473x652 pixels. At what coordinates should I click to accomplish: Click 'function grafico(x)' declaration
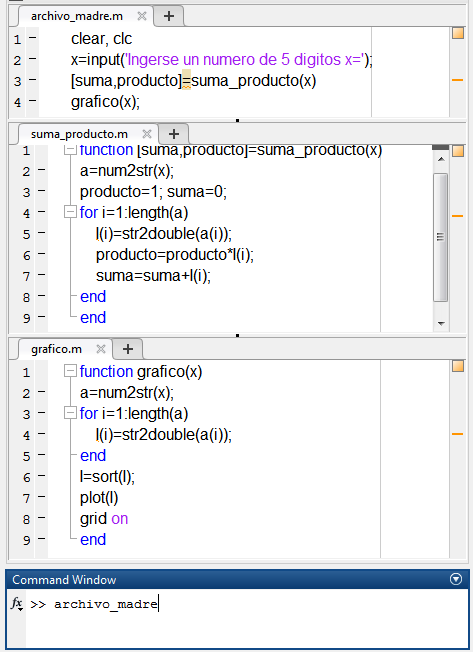tap(141, 371)
